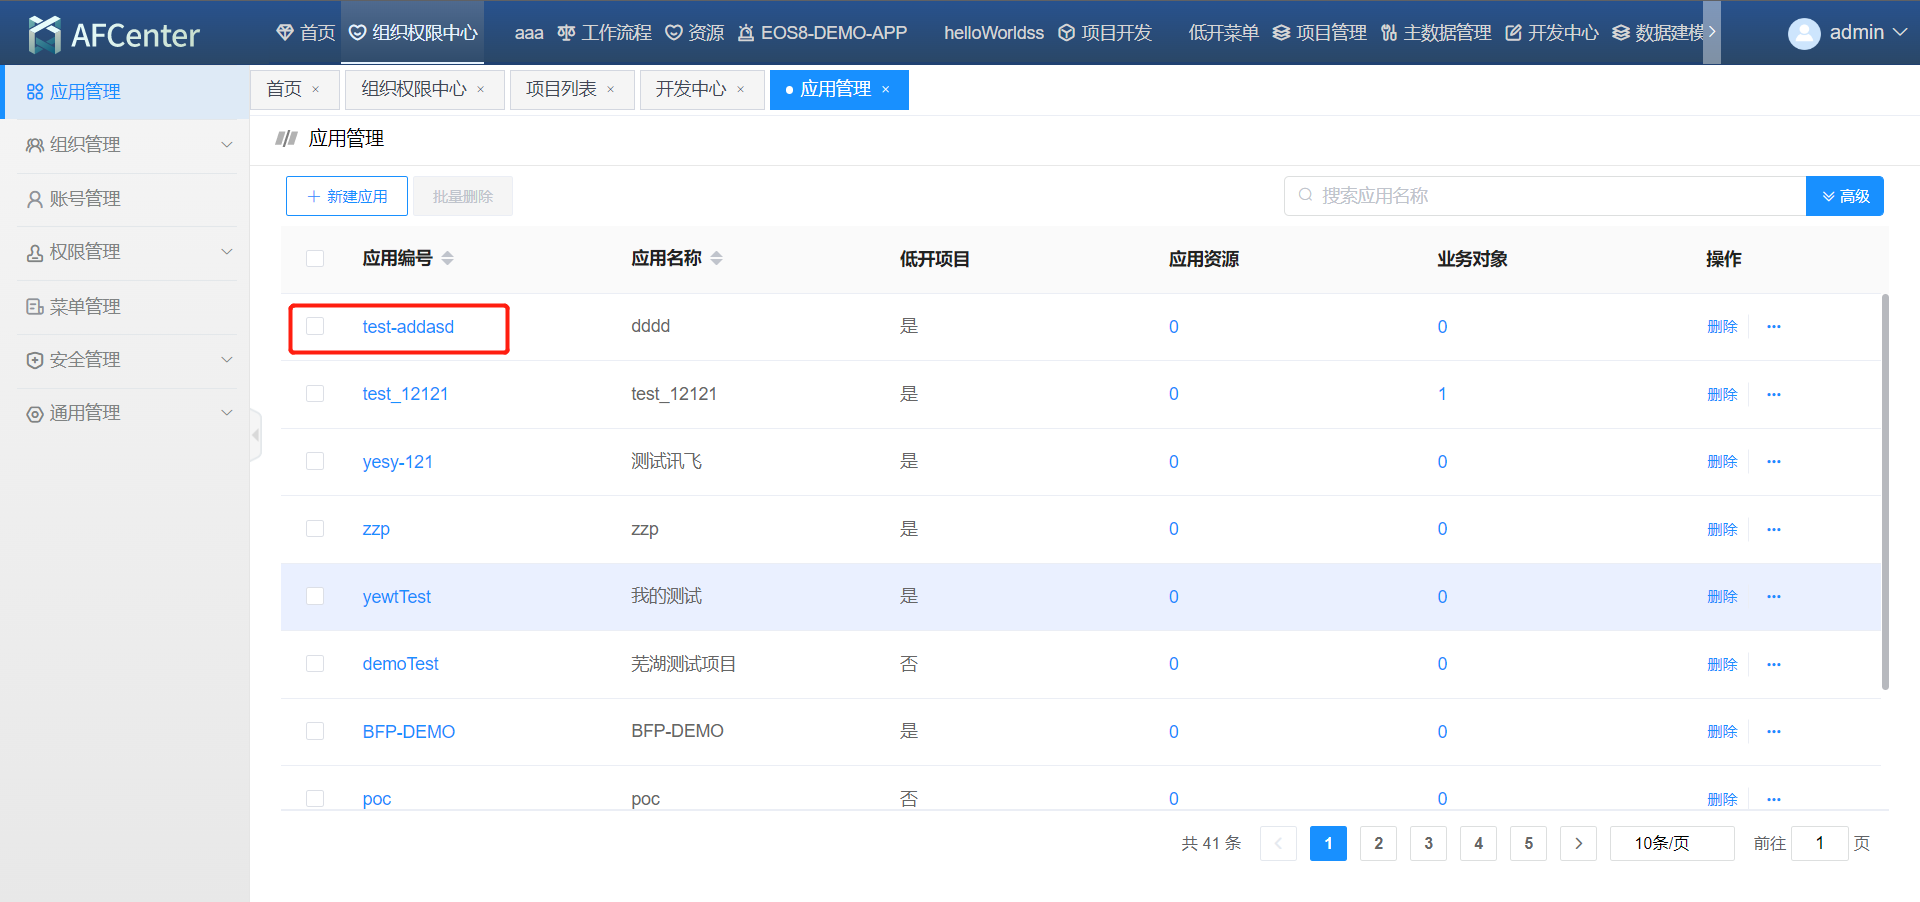Open more actions for test-addasd row
1920x902 pixels.
pos(1773,327)
